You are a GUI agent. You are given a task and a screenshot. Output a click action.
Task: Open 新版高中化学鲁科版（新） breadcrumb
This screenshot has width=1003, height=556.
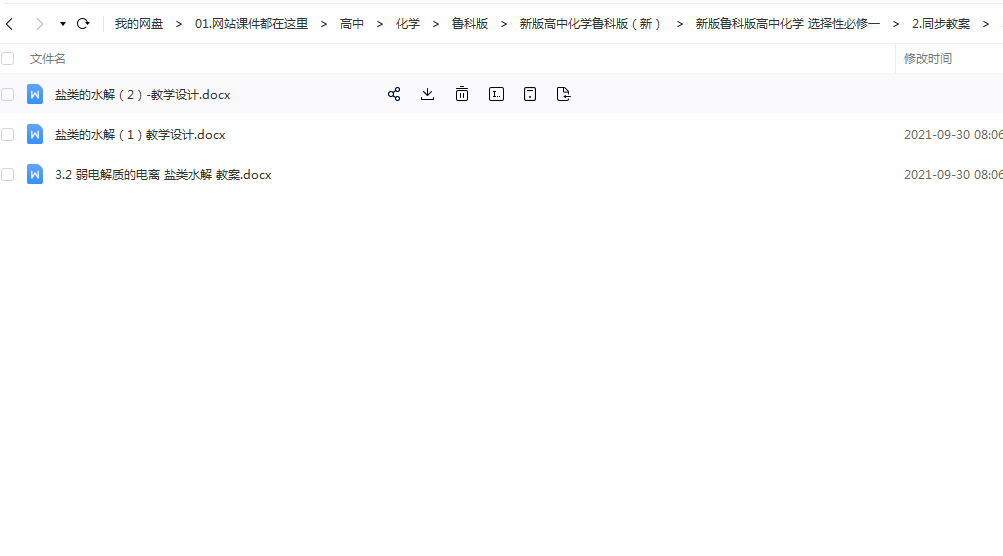click(590, 24)
